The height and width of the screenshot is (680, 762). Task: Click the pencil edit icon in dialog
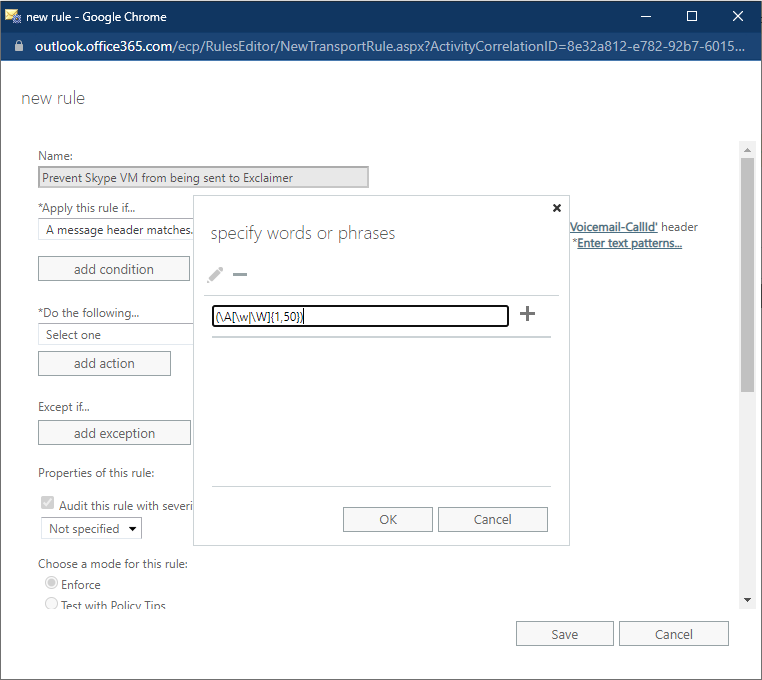[x=215, y=275]
